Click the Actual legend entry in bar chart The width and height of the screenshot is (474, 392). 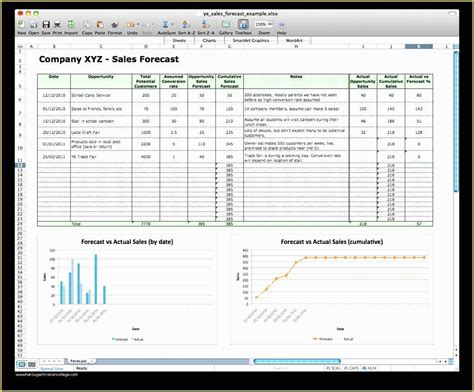tap(137, 339)
